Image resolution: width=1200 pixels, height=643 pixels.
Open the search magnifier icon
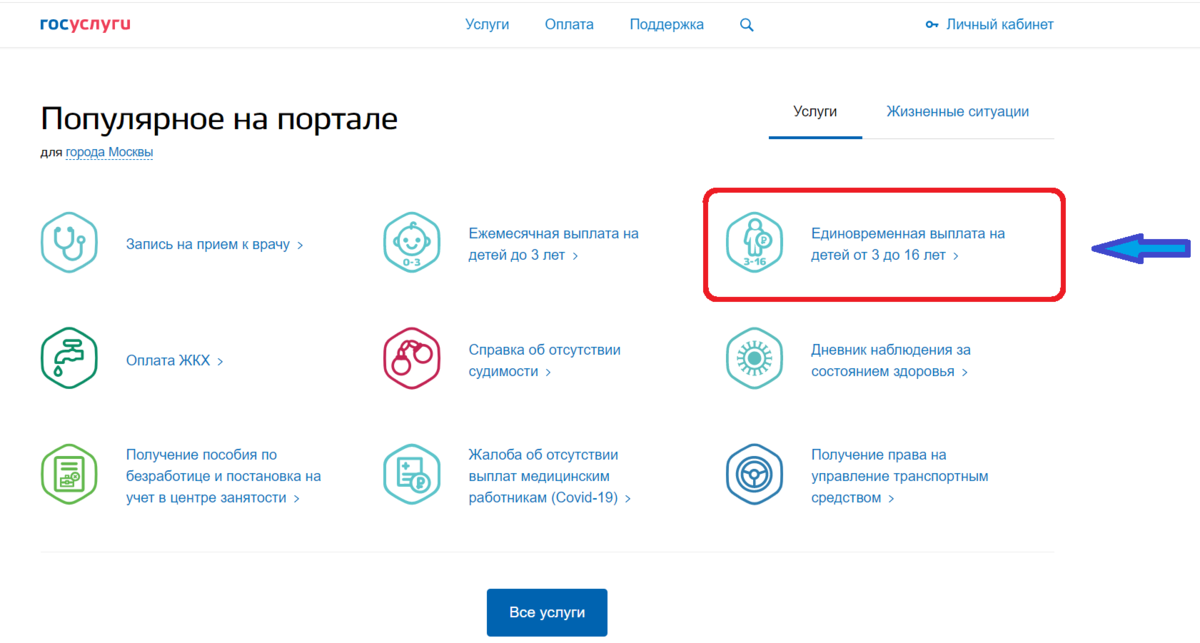(747, 25)
